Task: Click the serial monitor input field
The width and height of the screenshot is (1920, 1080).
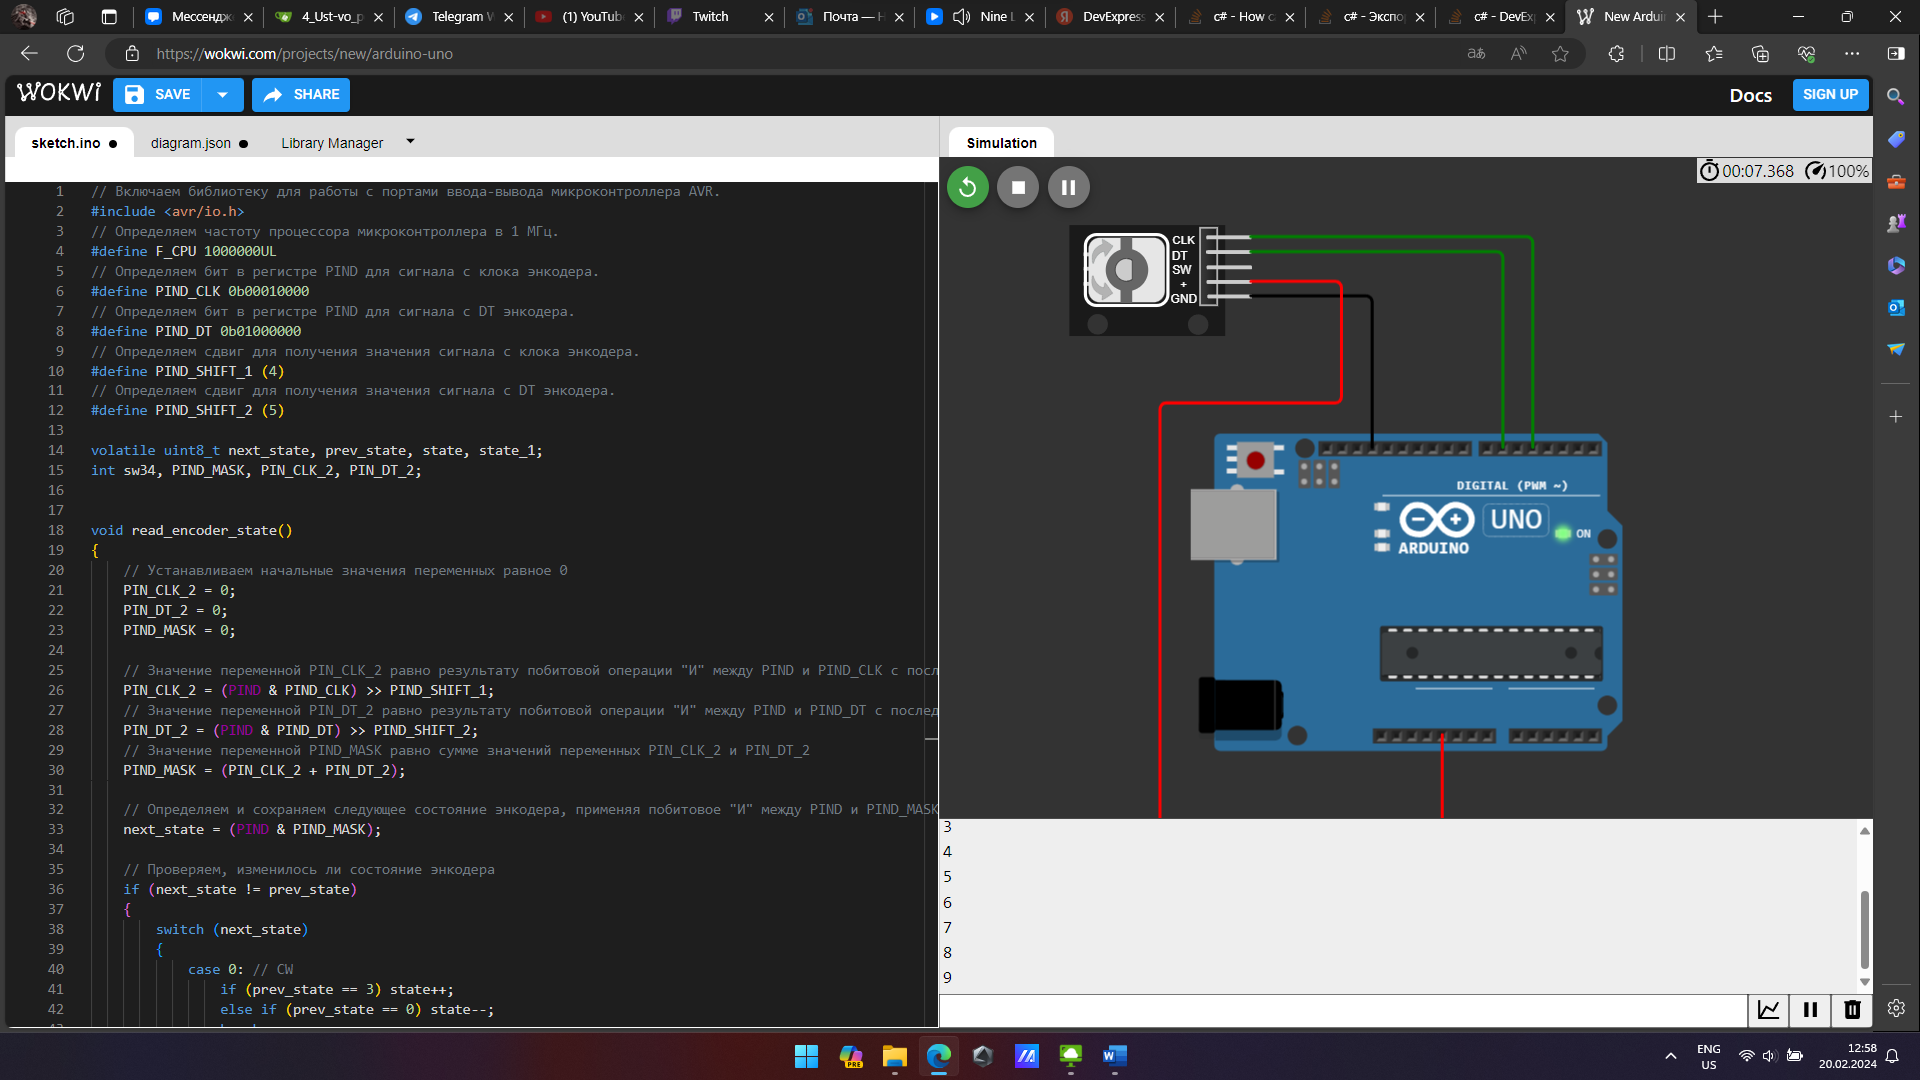Action: pyautogui.click(x=1340, y=1010)
